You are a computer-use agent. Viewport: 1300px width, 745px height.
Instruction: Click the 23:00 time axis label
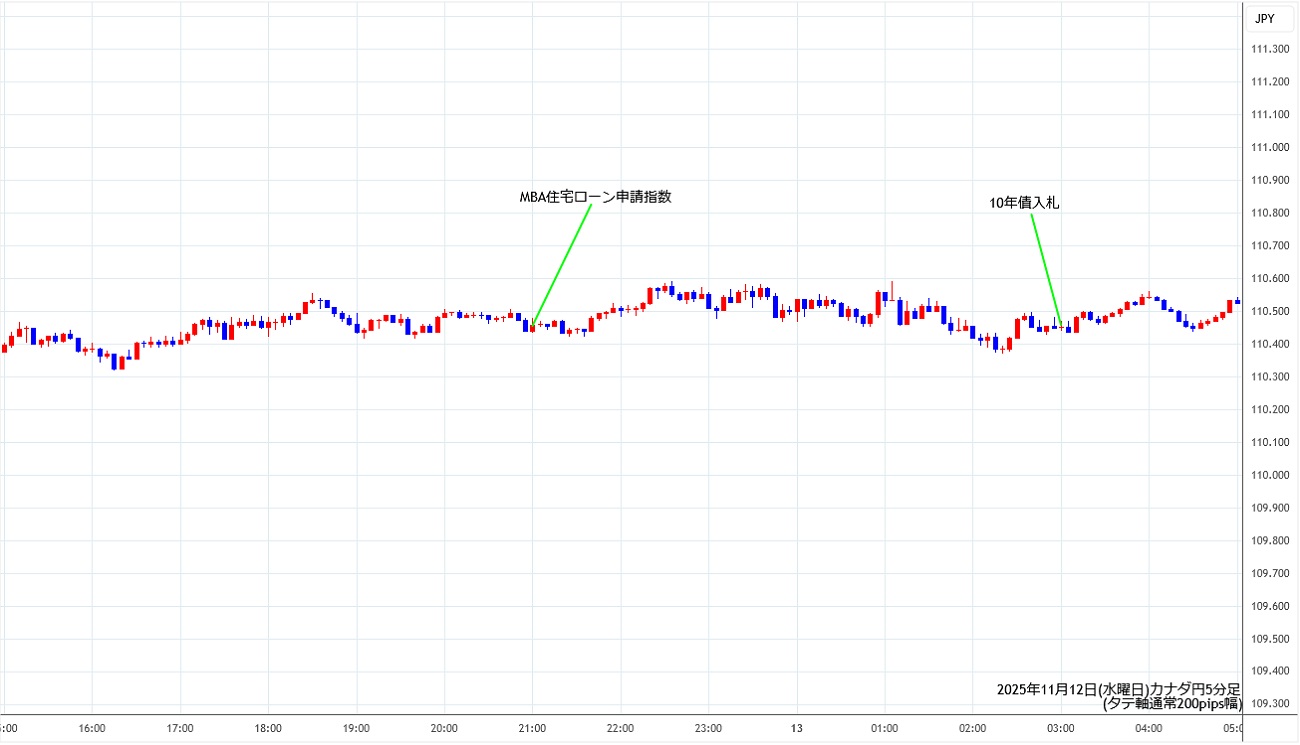(x=708, y=728)
